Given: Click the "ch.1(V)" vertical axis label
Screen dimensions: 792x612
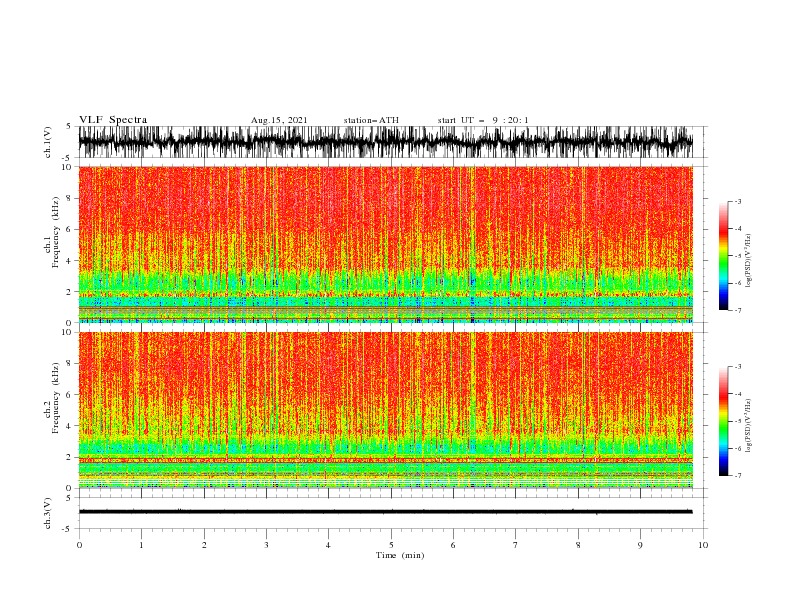Looking at the screenshot, I should pos(48,142).
